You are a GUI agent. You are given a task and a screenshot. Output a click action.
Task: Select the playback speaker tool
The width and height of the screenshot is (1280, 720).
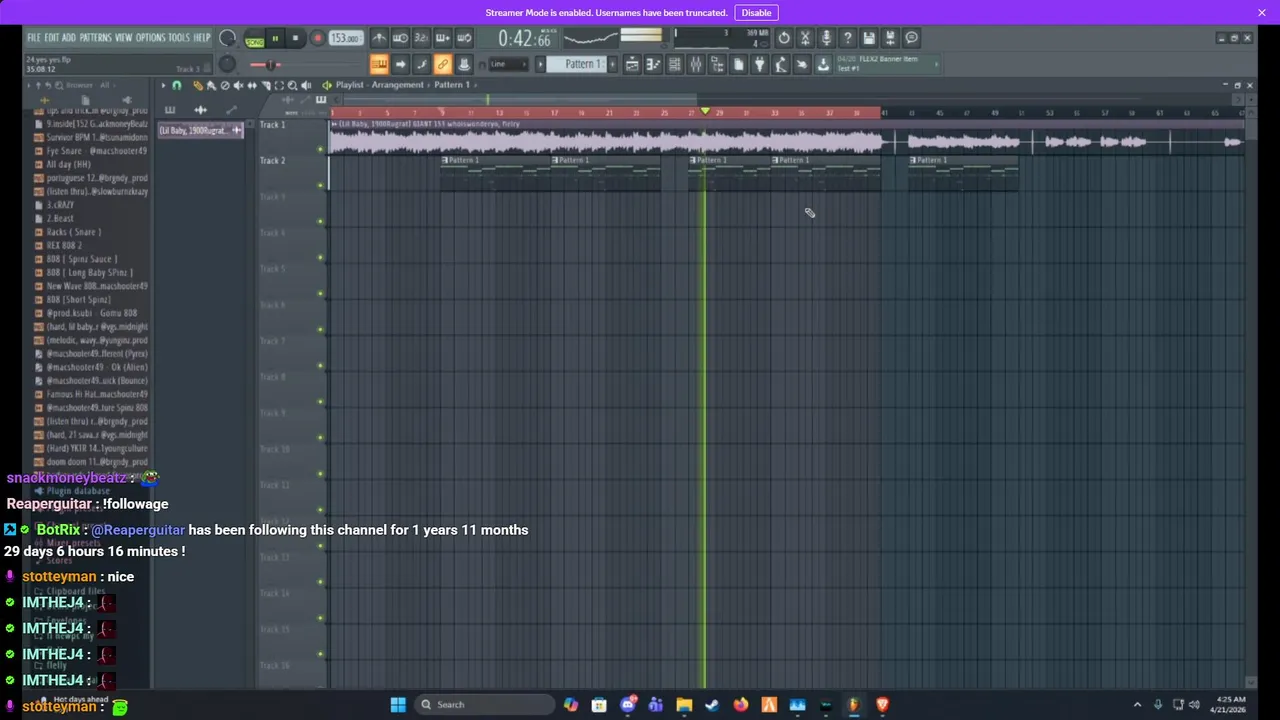click(x=306, y=85)
